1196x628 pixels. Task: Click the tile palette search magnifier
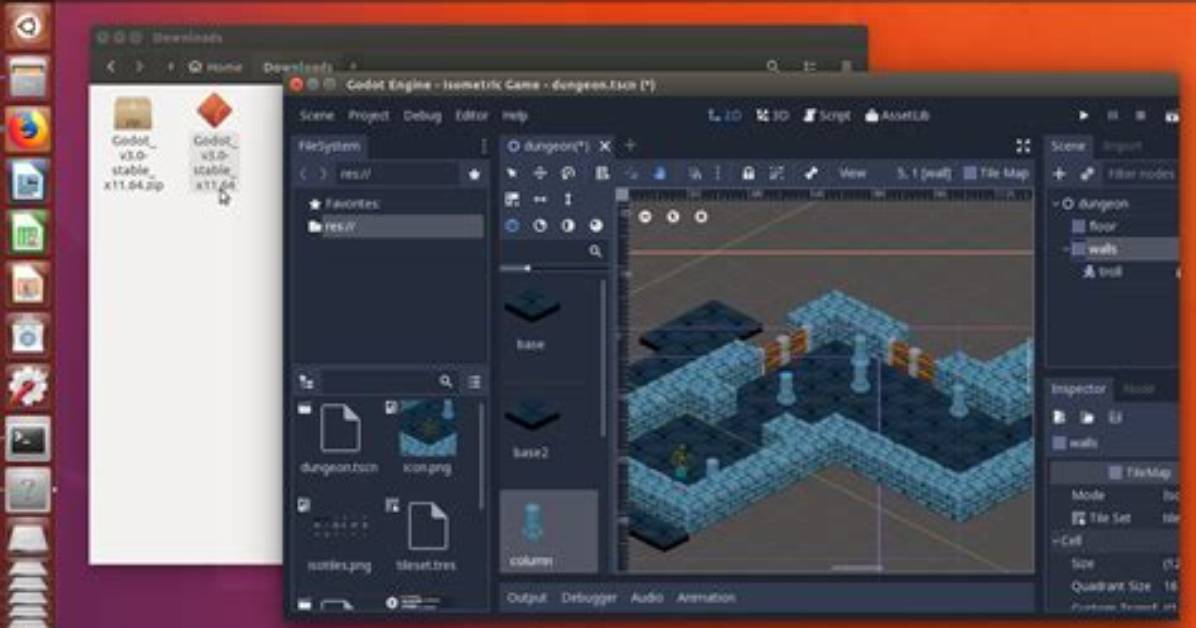click(x=595, y=251)
